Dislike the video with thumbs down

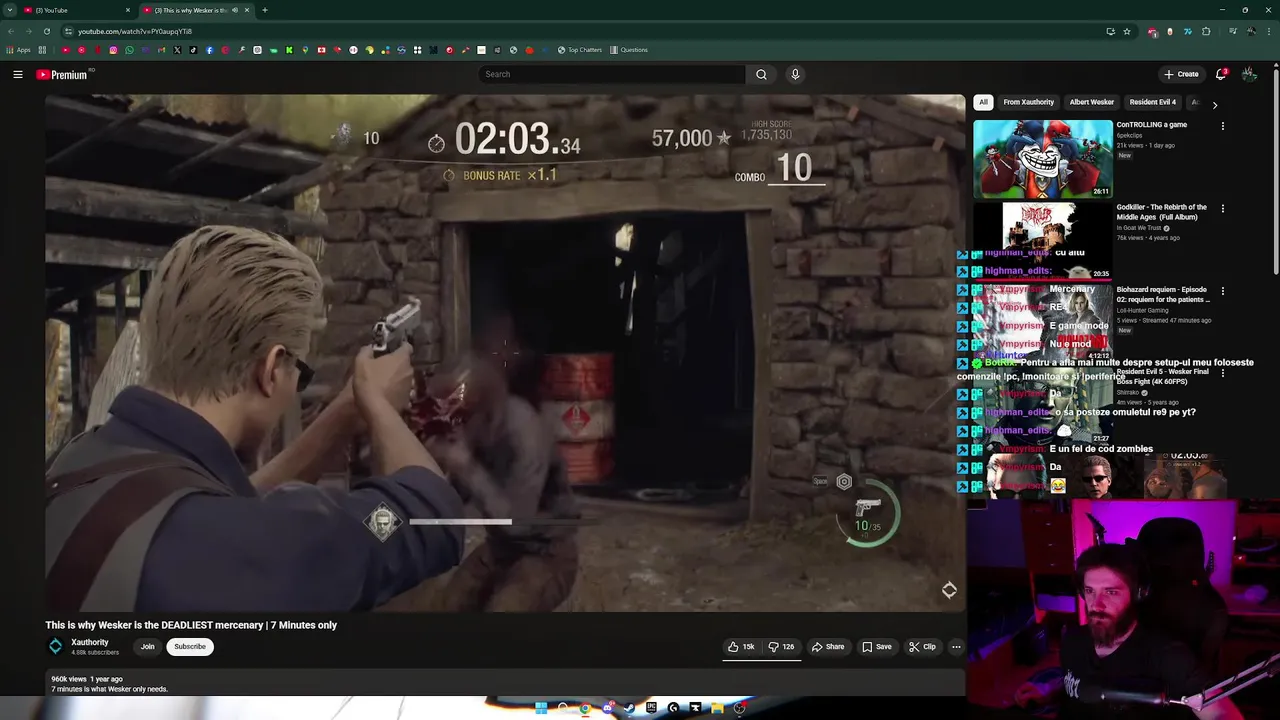click(781, 647)
